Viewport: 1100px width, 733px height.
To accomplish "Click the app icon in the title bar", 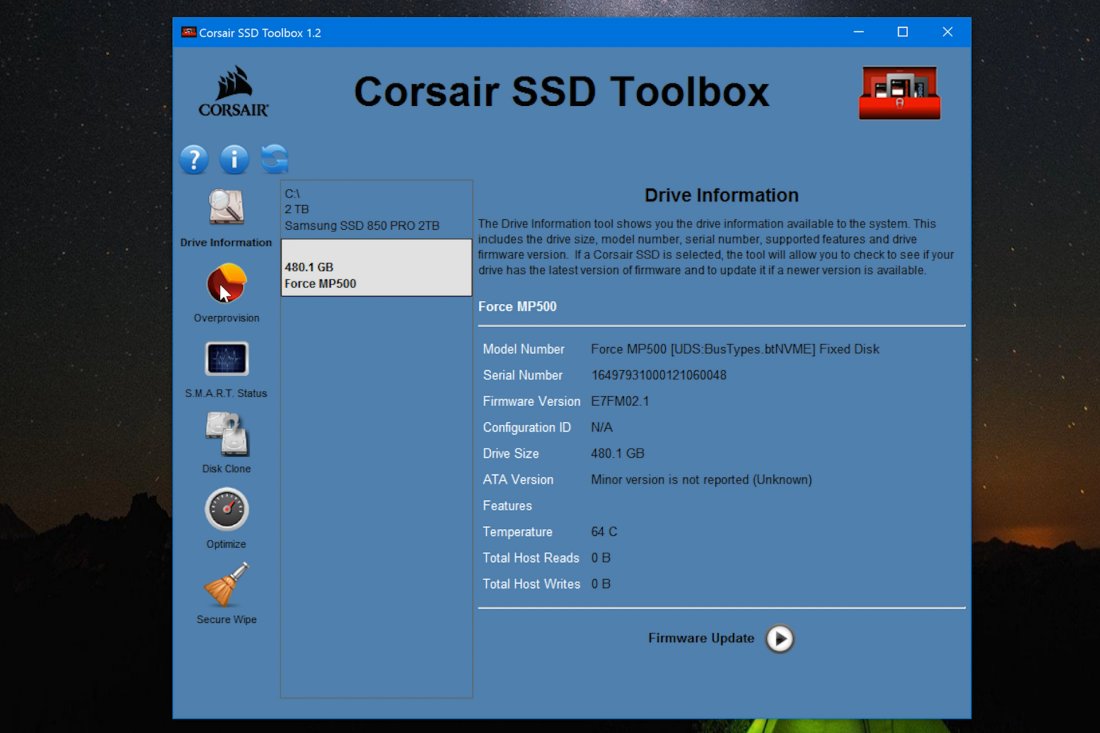I will pos(188,32).
